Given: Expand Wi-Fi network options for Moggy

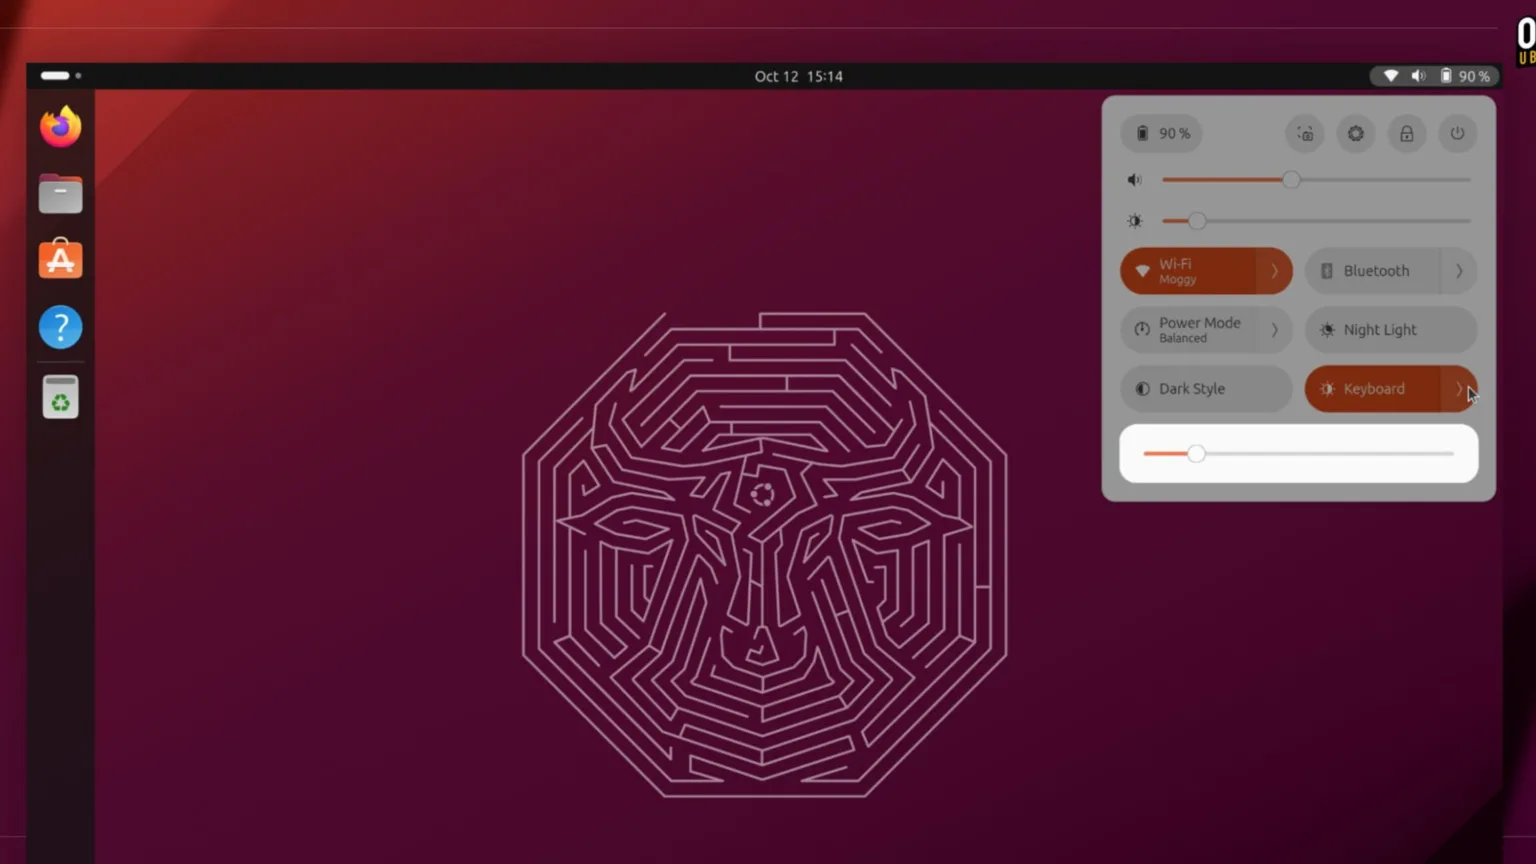Looking at the screenshot, I should [1274, 270].
